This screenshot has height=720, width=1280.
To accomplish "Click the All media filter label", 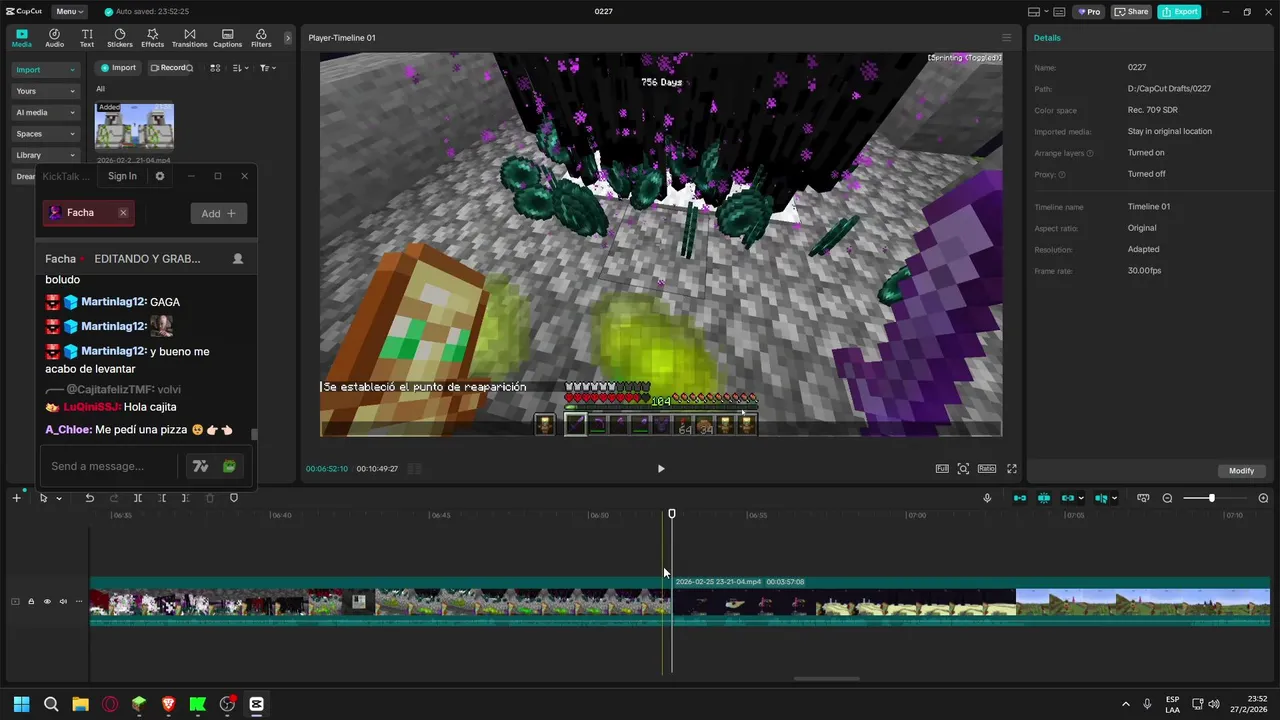I will [100, 89].
